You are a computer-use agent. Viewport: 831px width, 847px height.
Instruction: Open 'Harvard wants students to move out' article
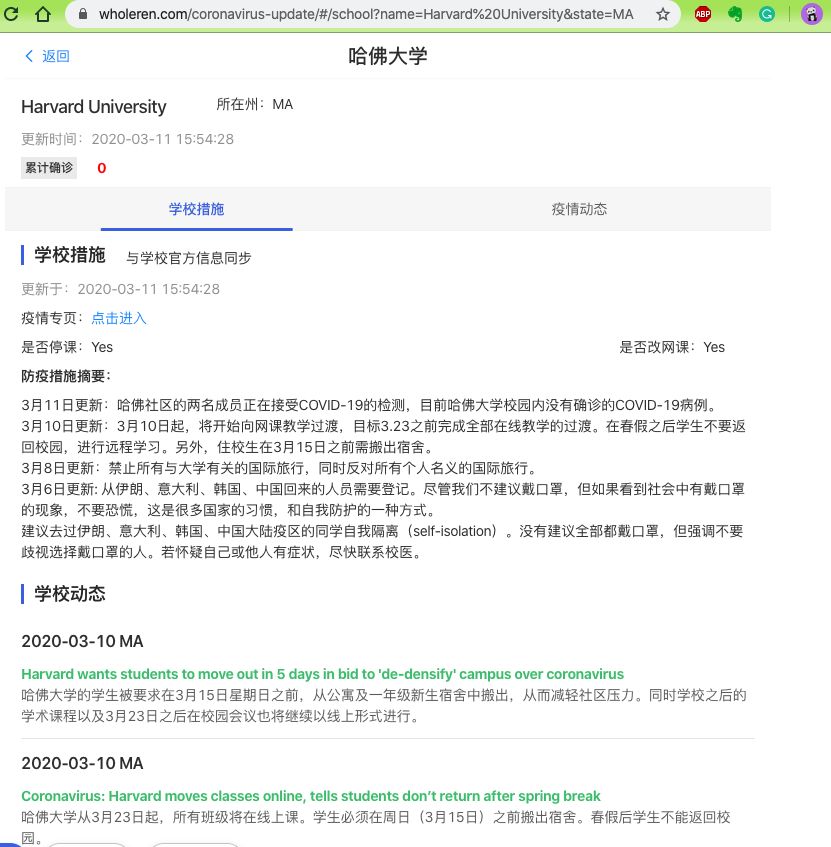tap(322, 674)
